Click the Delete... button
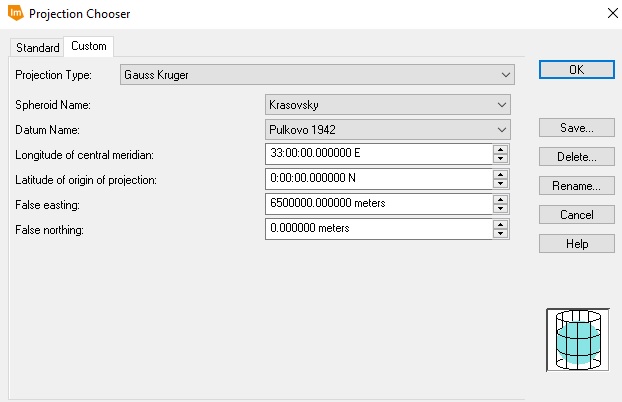The width and height of the screenshot is (622, 402). click(576, 157)
